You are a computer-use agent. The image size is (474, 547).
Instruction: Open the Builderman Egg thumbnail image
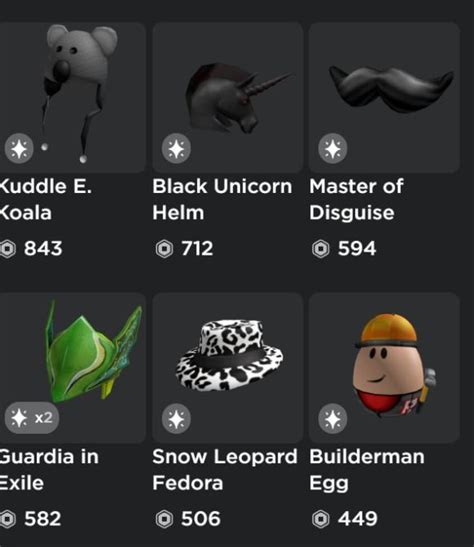coord(384,368)
